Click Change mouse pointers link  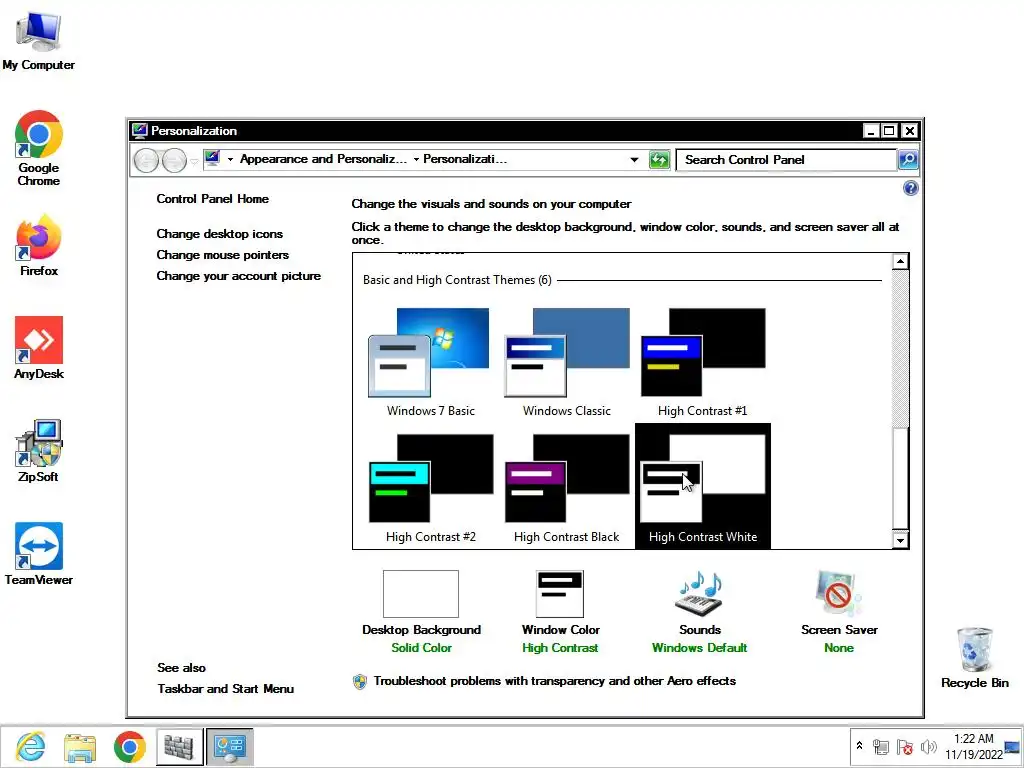point(222,255)
